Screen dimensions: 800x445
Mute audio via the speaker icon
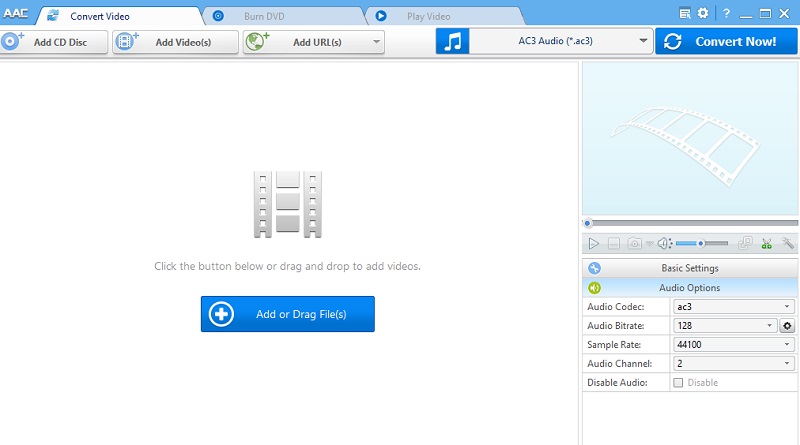click(x=664, y=243)
